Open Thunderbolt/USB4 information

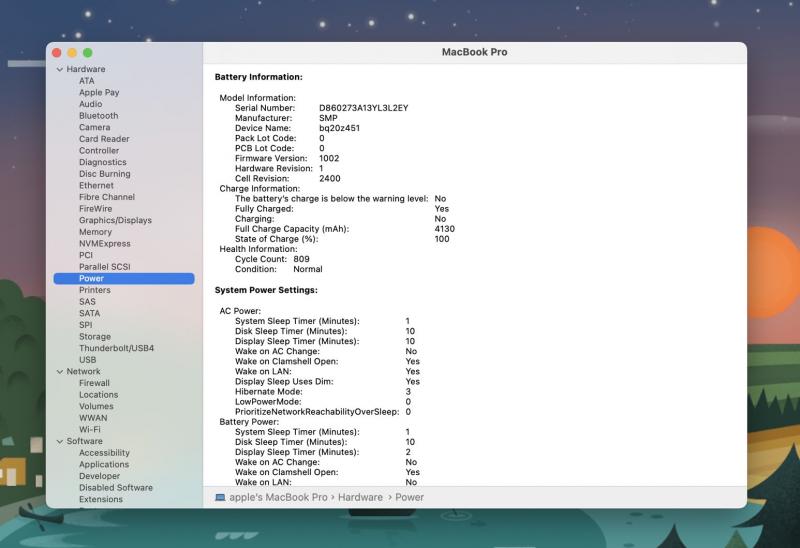tap(116, 348)
